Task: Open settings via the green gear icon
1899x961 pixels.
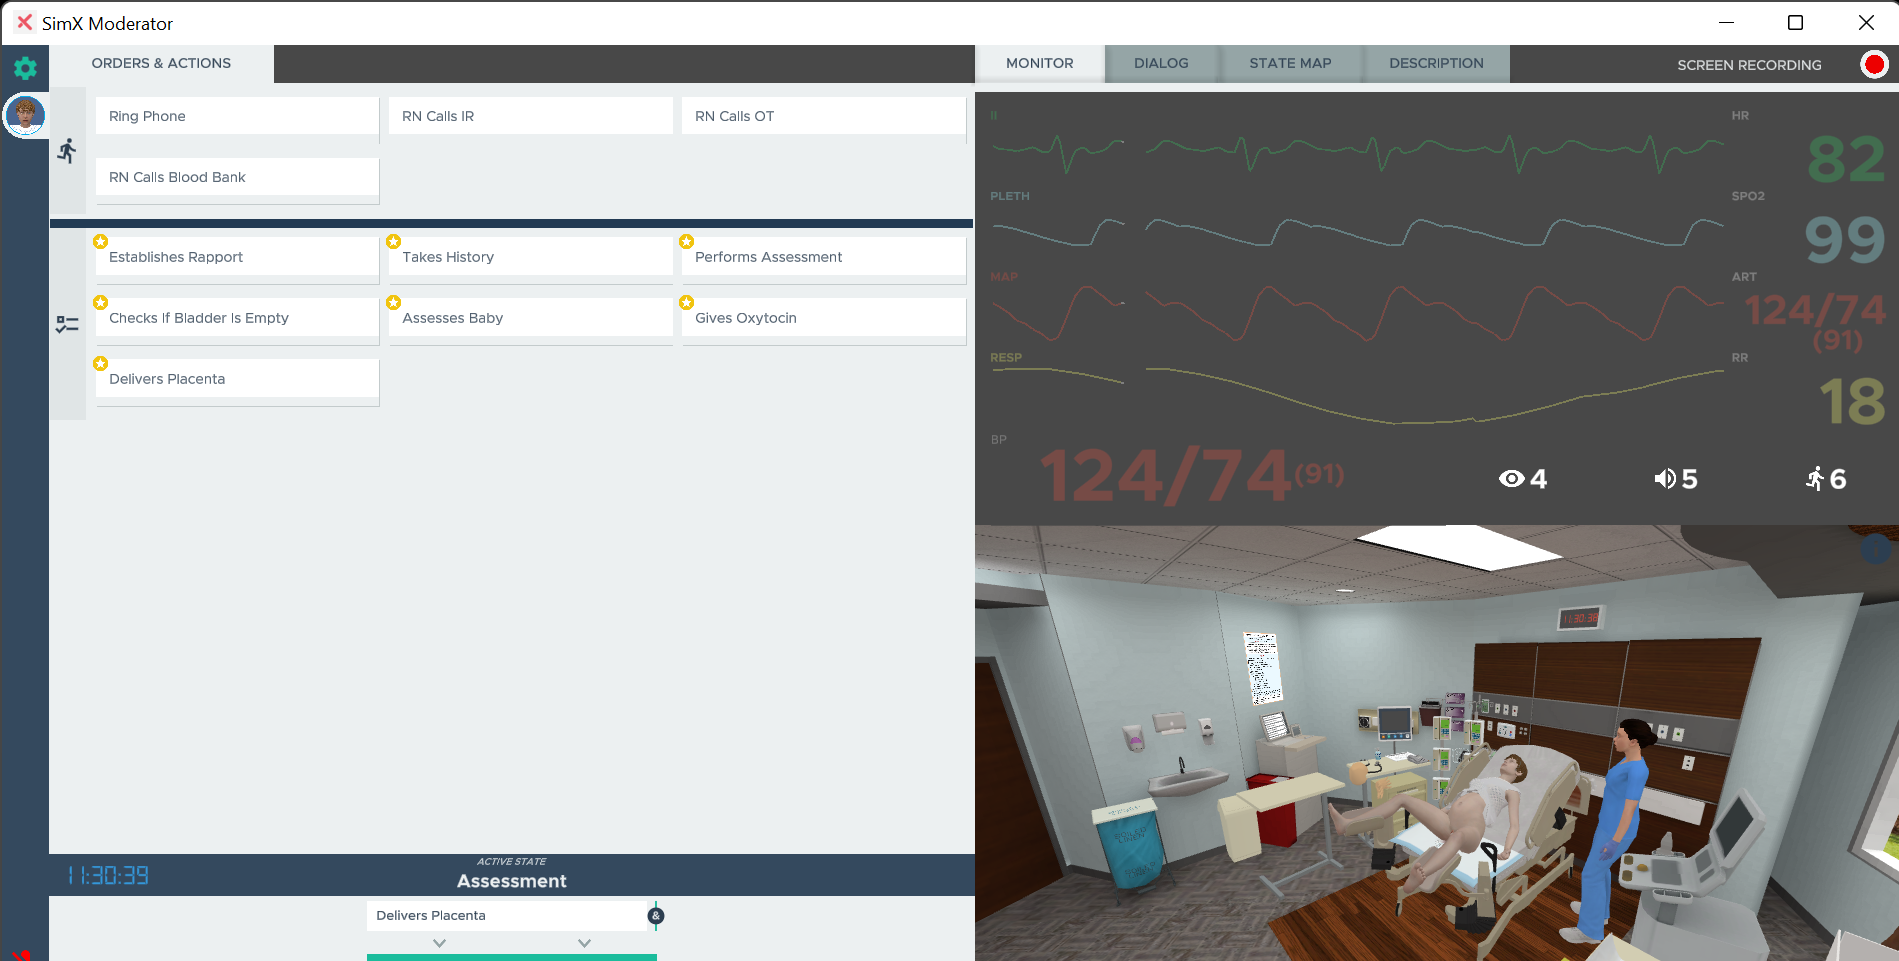Action: (25, 68)
